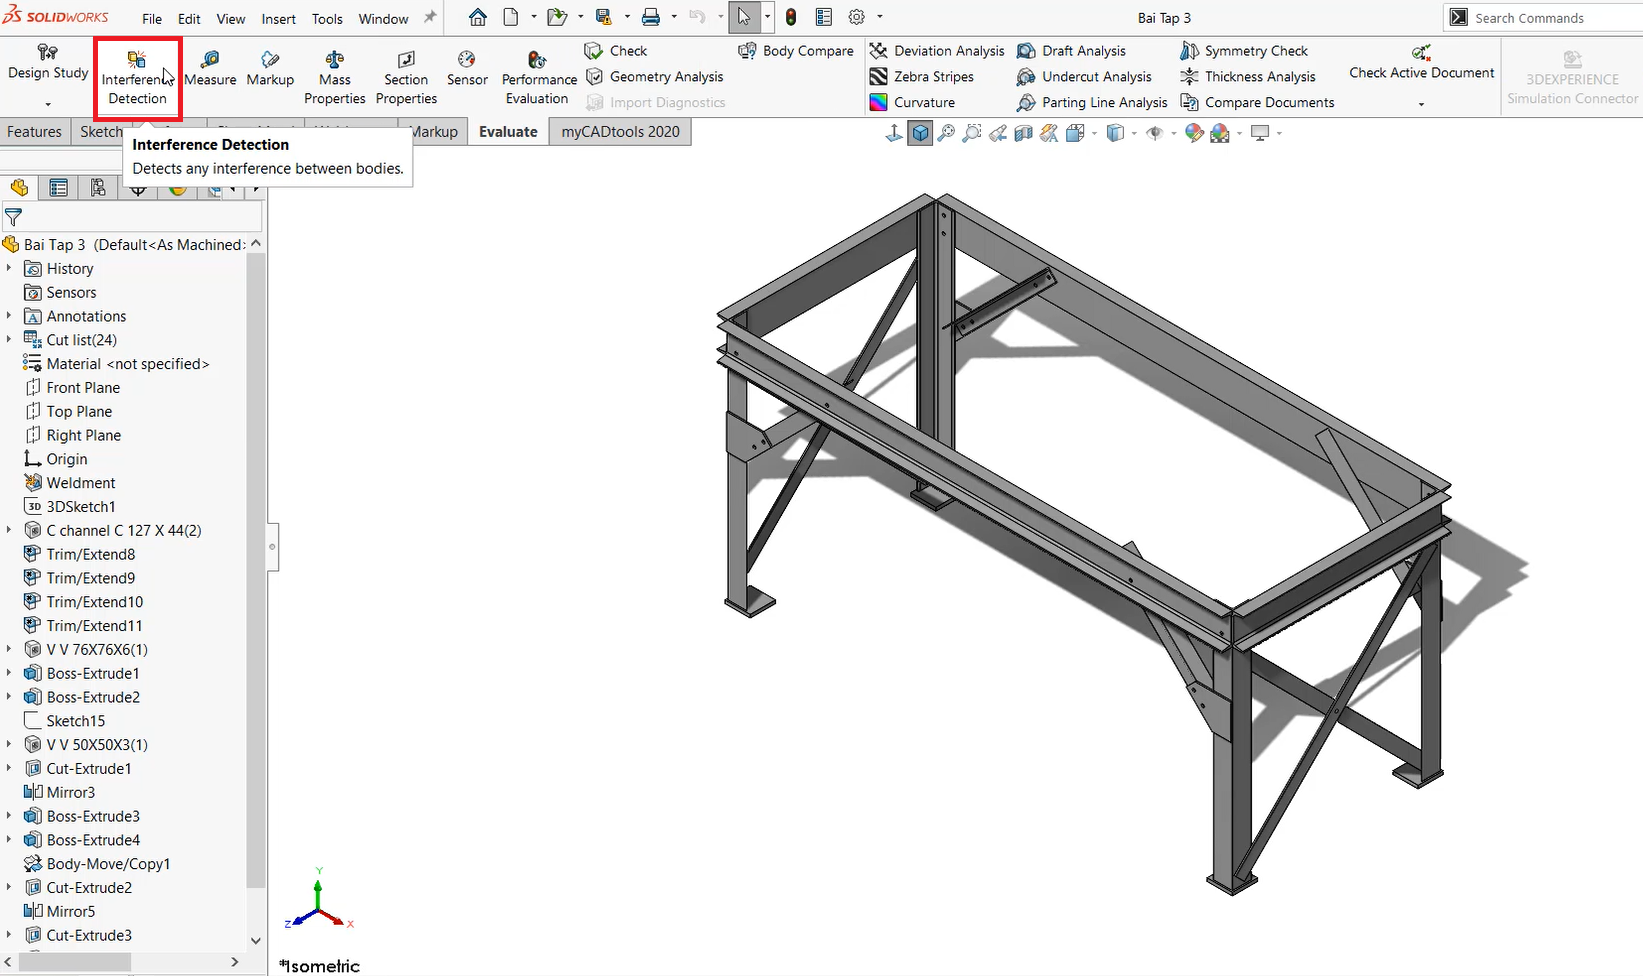The width and height of the screenshot is (1643, 976).
Task: Open Geometry Analysis
Action: click(x=654, y=77)
